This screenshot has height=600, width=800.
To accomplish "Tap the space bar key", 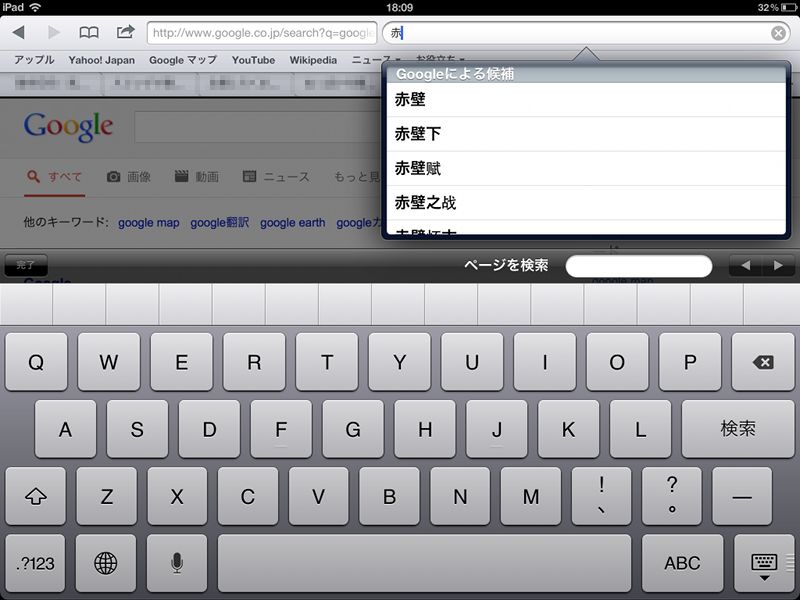I will (x=424, y=563).
